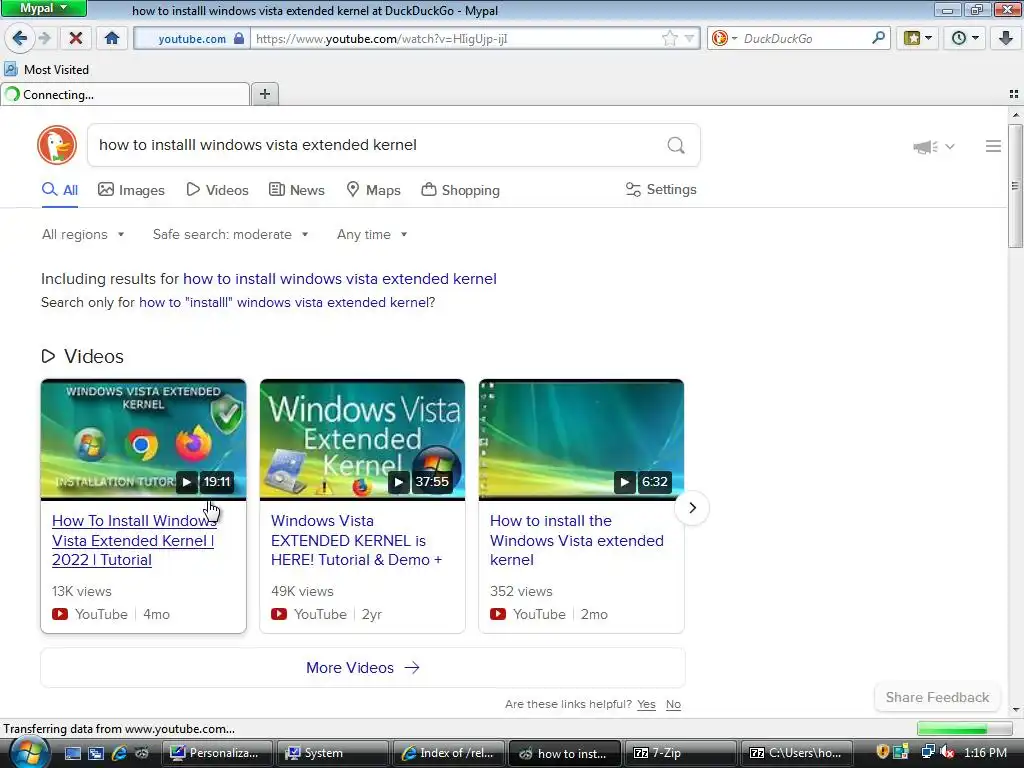The height and width of the screenshot is (768, 1024).
Task: Open the Bookmarks menu button
Action: tap(918, 39)
